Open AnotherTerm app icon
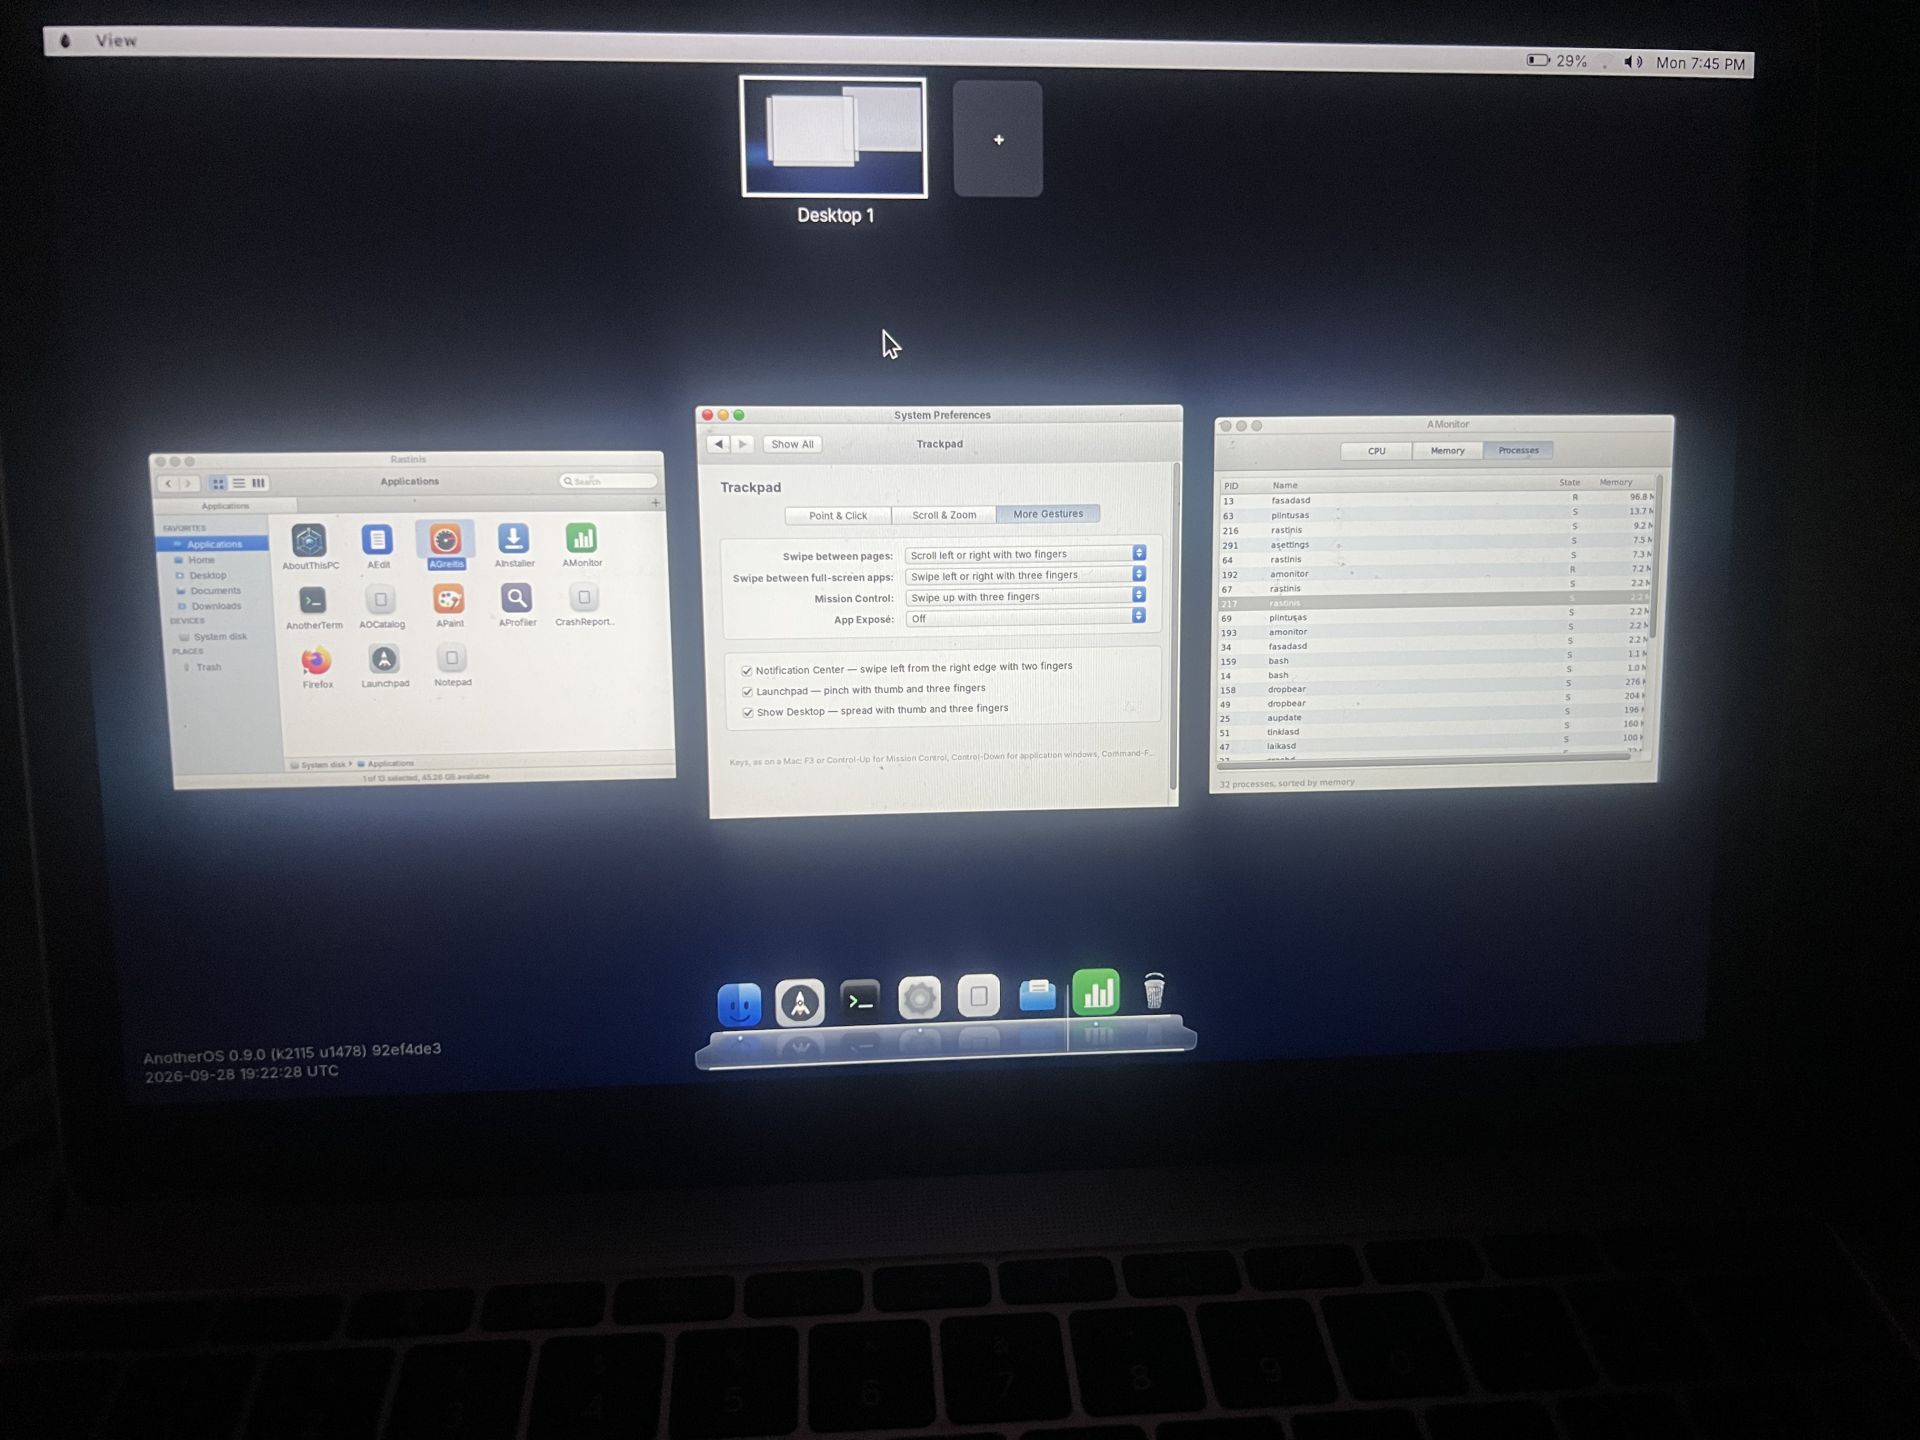 coord(313,601)
